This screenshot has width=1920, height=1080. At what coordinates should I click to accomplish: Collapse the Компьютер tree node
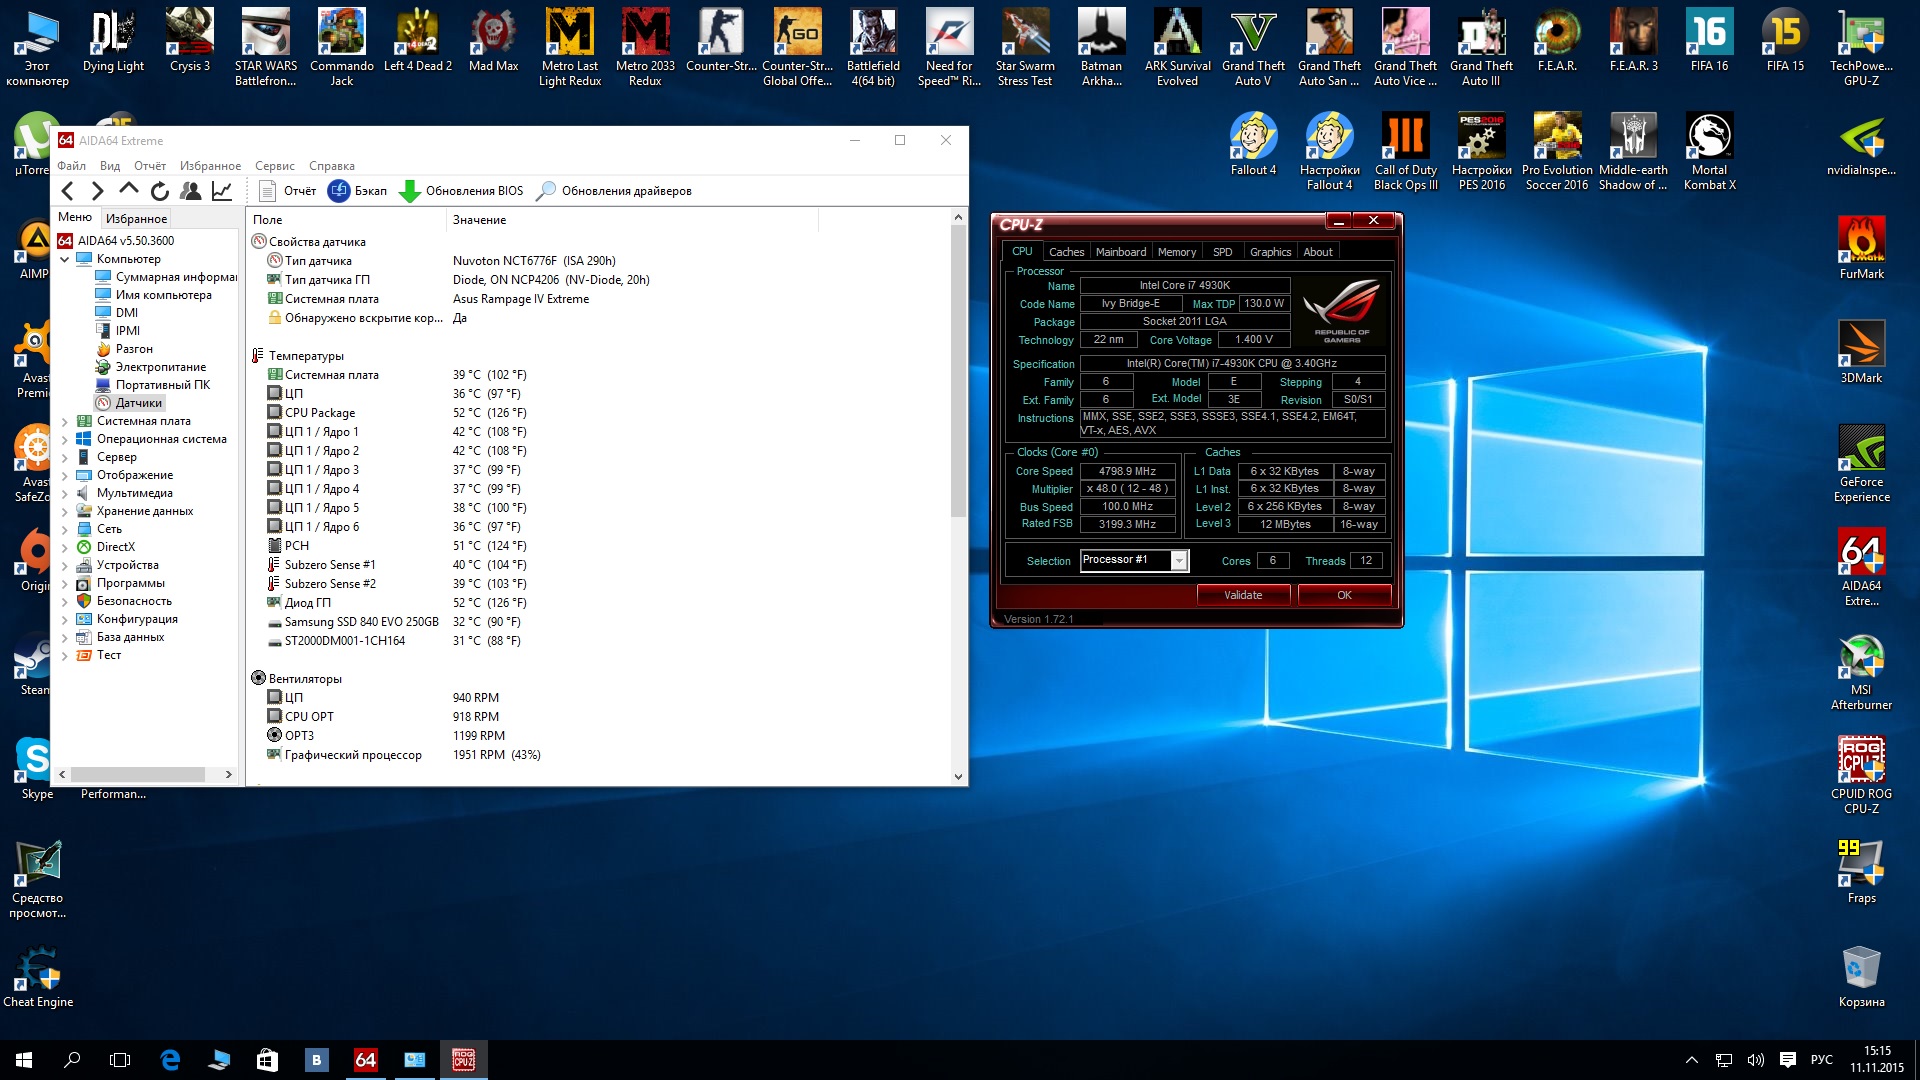pyautogui.click(x=65, y=260)
